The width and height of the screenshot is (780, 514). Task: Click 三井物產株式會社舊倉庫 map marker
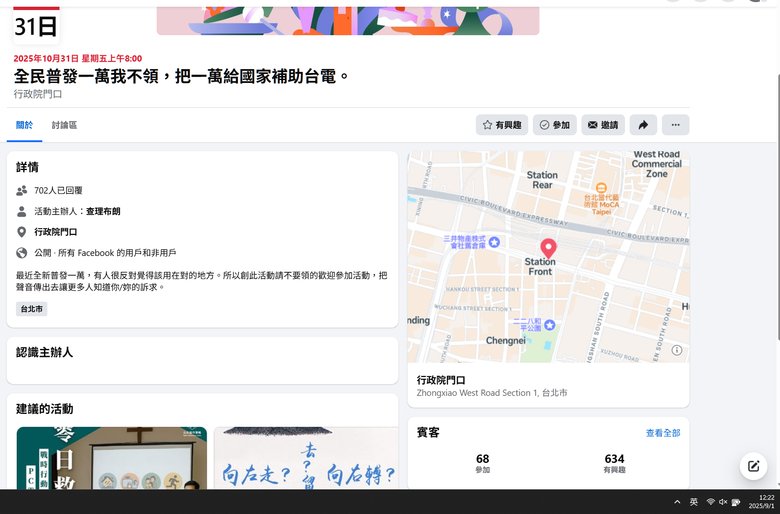click(x=494, y=242)
